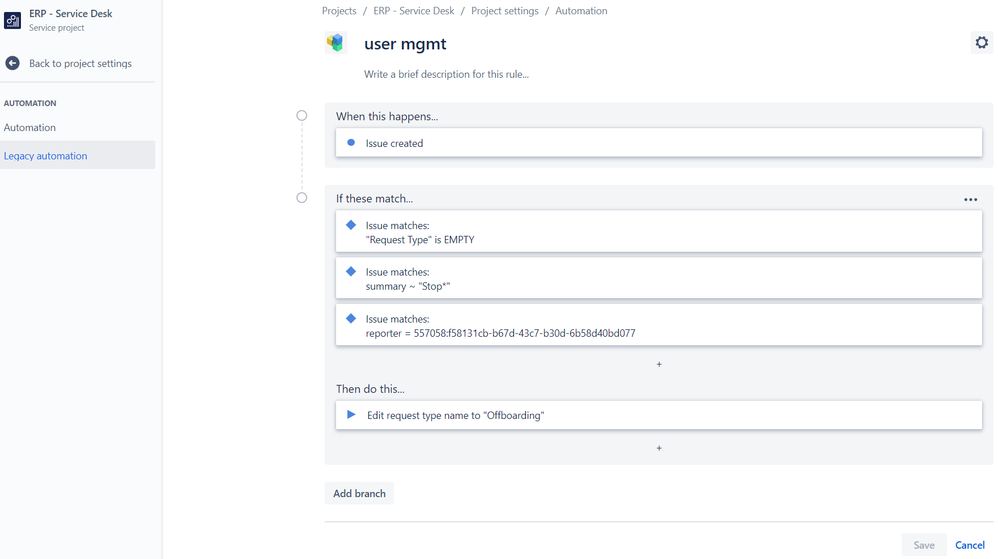Image resolution: width=998 pixels, height=559 pixels.
Task: Select the If these match timeline node
Action: point(302,197)
